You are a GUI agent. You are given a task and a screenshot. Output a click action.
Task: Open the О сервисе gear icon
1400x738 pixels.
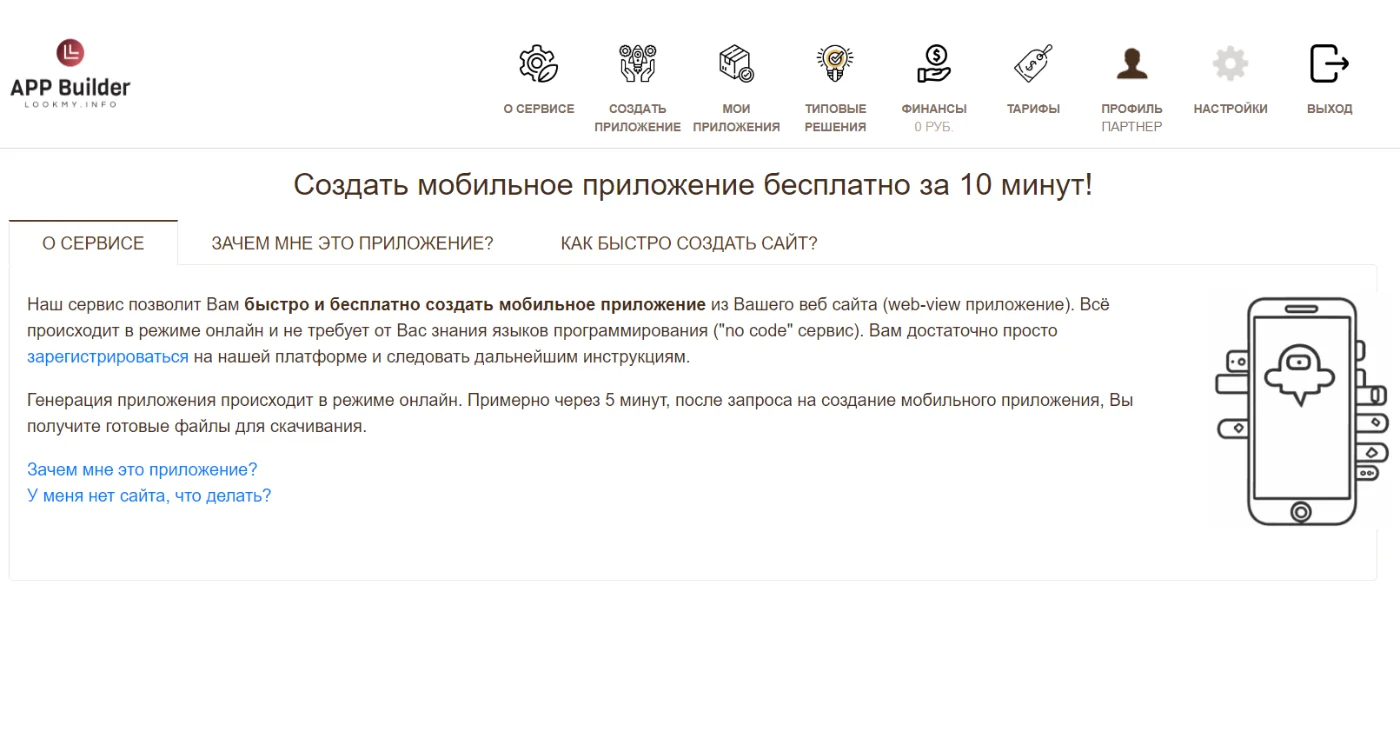[538, 63]
